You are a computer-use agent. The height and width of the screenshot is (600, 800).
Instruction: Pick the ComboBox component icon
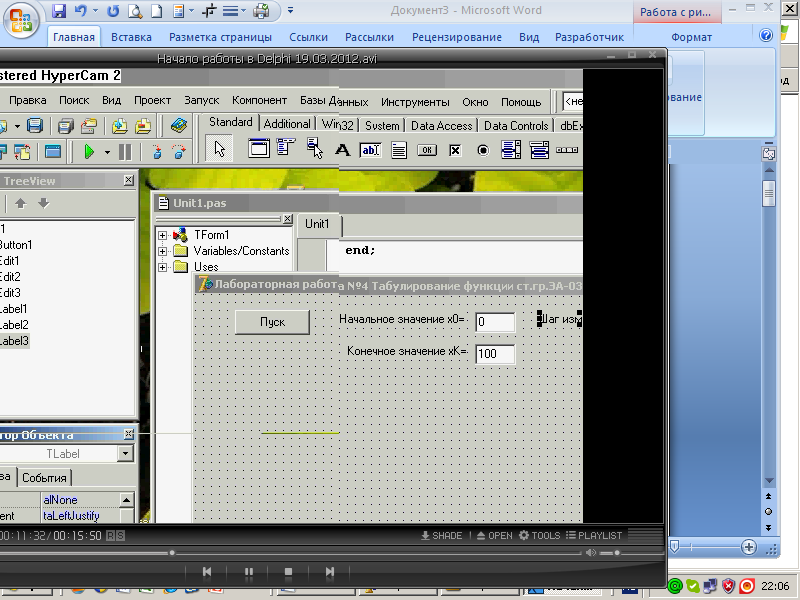(539, 150)
